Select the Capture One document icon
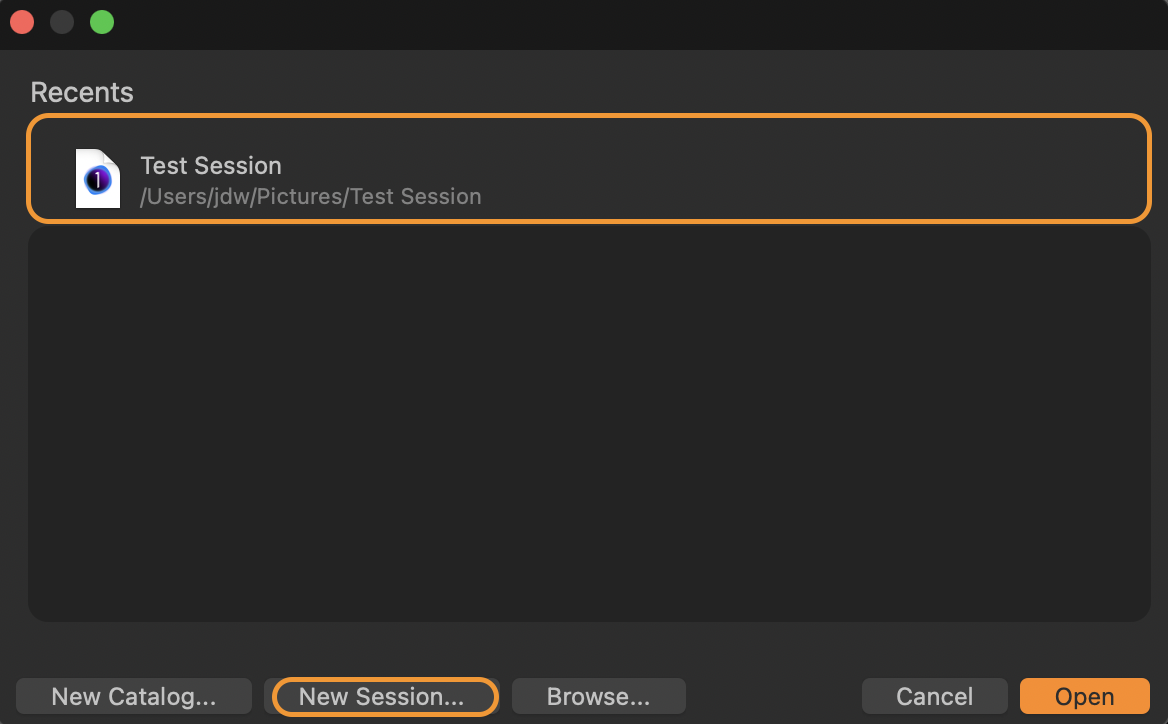Screen dimensions: 1168x724 tap(98, 179)
